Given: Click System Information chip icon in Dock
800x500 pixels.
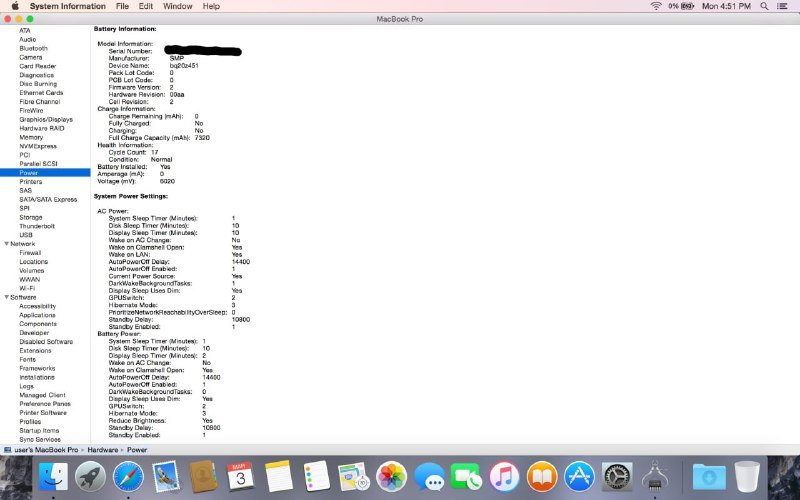Looking at the screenshot, I should pos(655,477).
